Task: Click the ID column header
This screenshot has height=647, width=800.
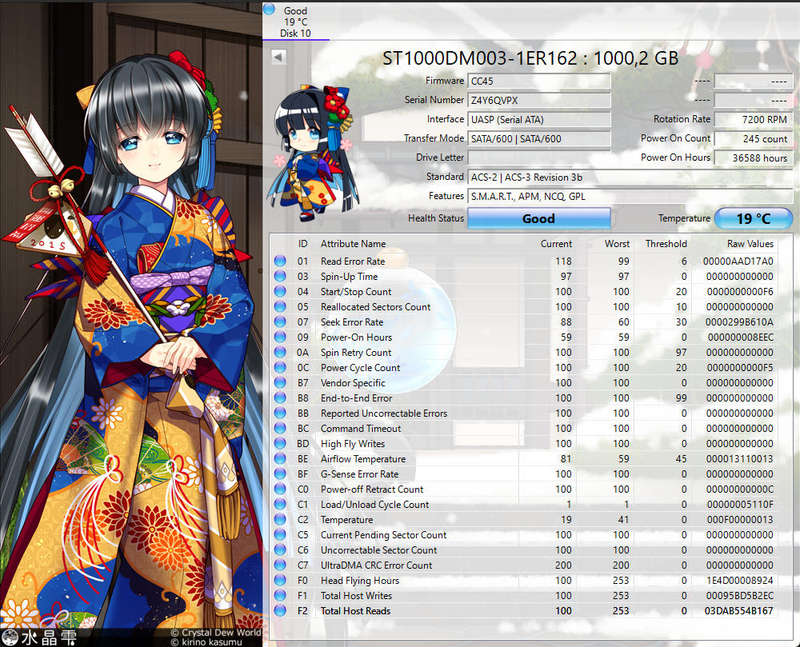Action: pyautogui.click(x=303, y=244)
